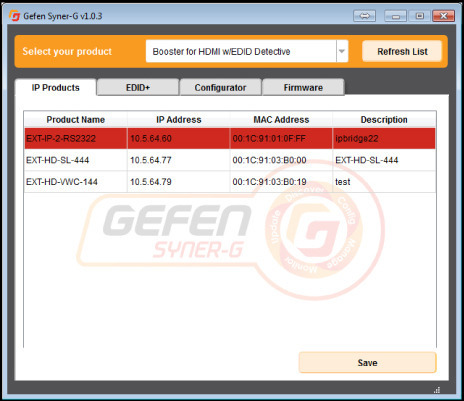The width and height of the screenshot is (464, 401).
Task: Open the Firmware tab
Action: [303, 88]
